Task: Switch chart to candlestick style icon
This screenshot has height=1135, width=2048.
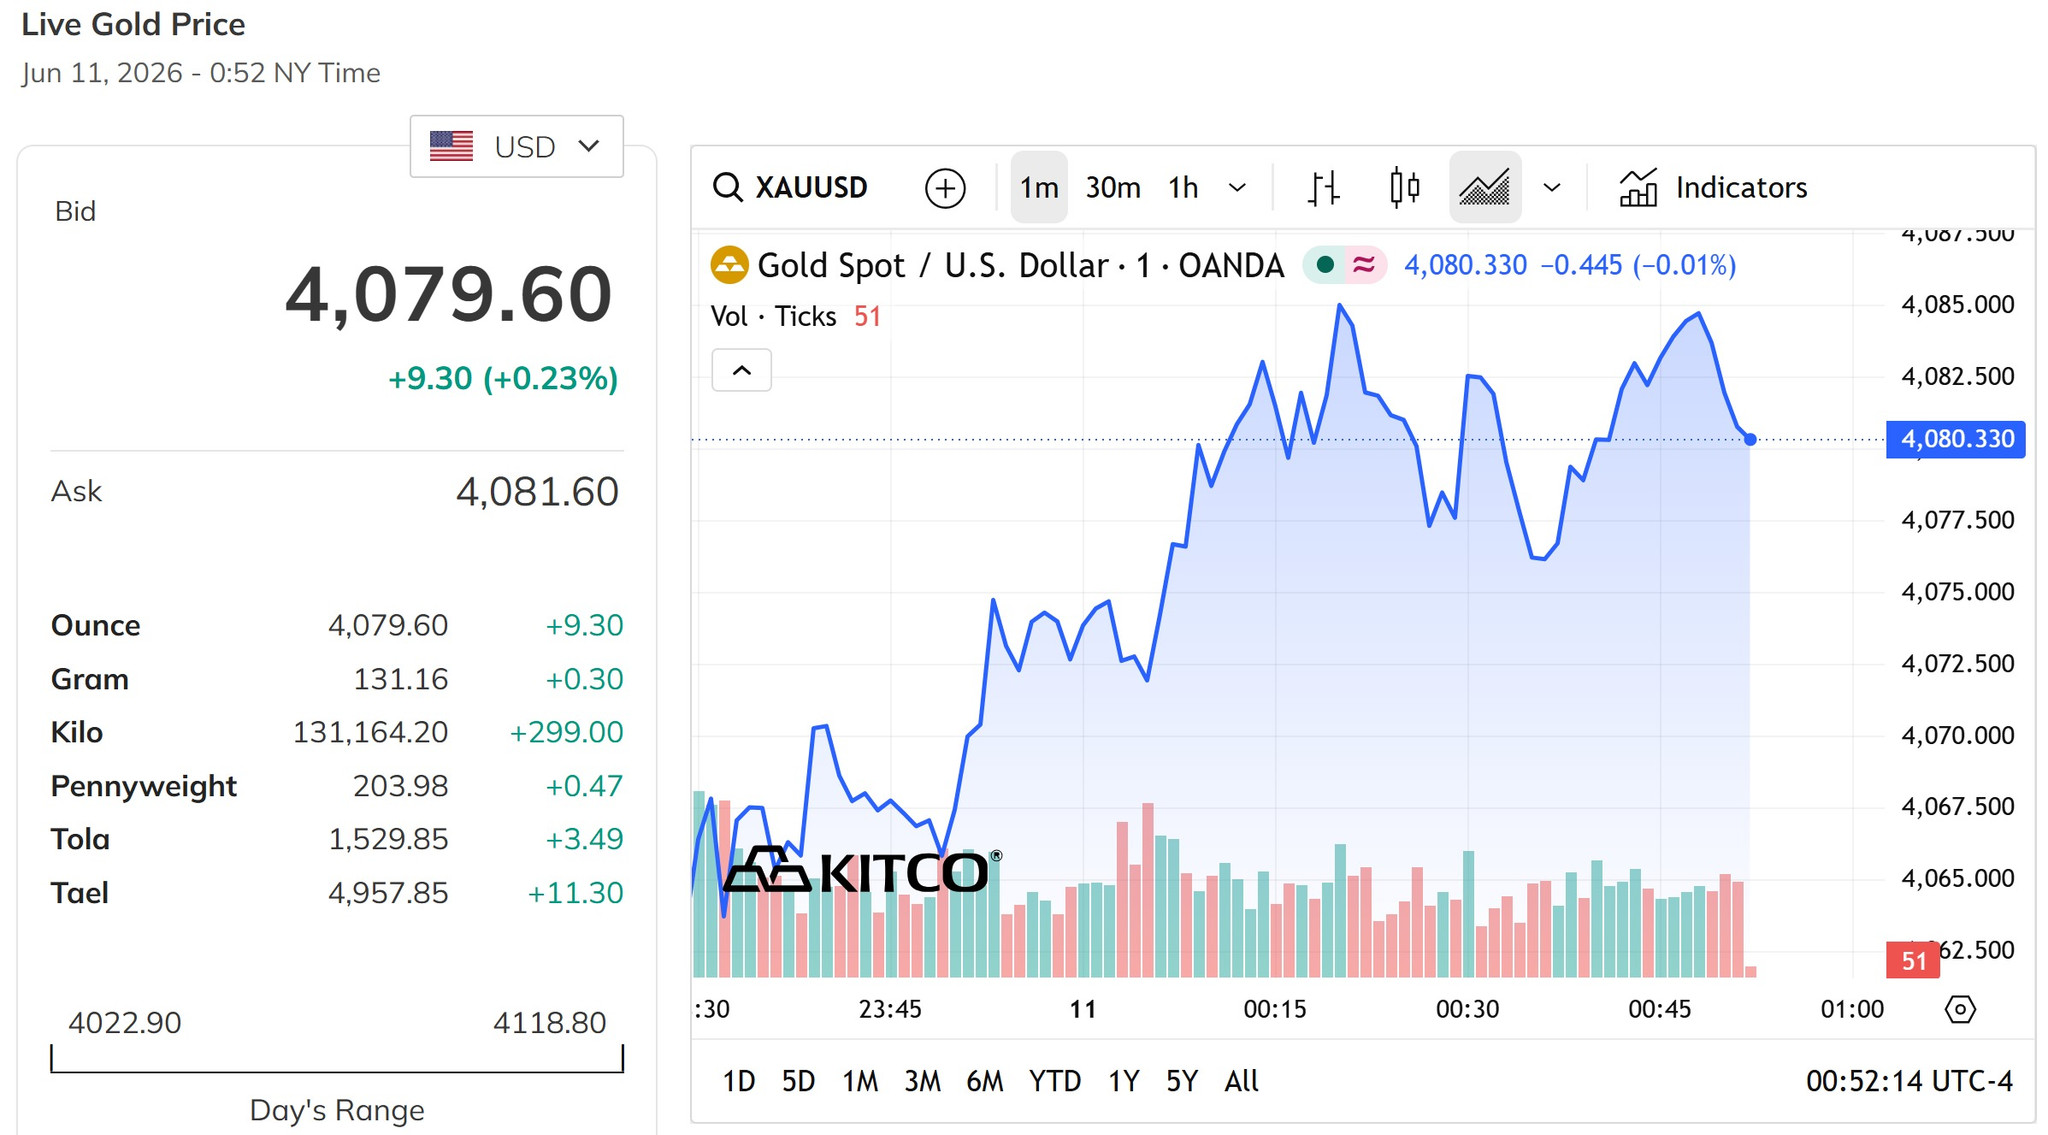Action: (1404, 188)
